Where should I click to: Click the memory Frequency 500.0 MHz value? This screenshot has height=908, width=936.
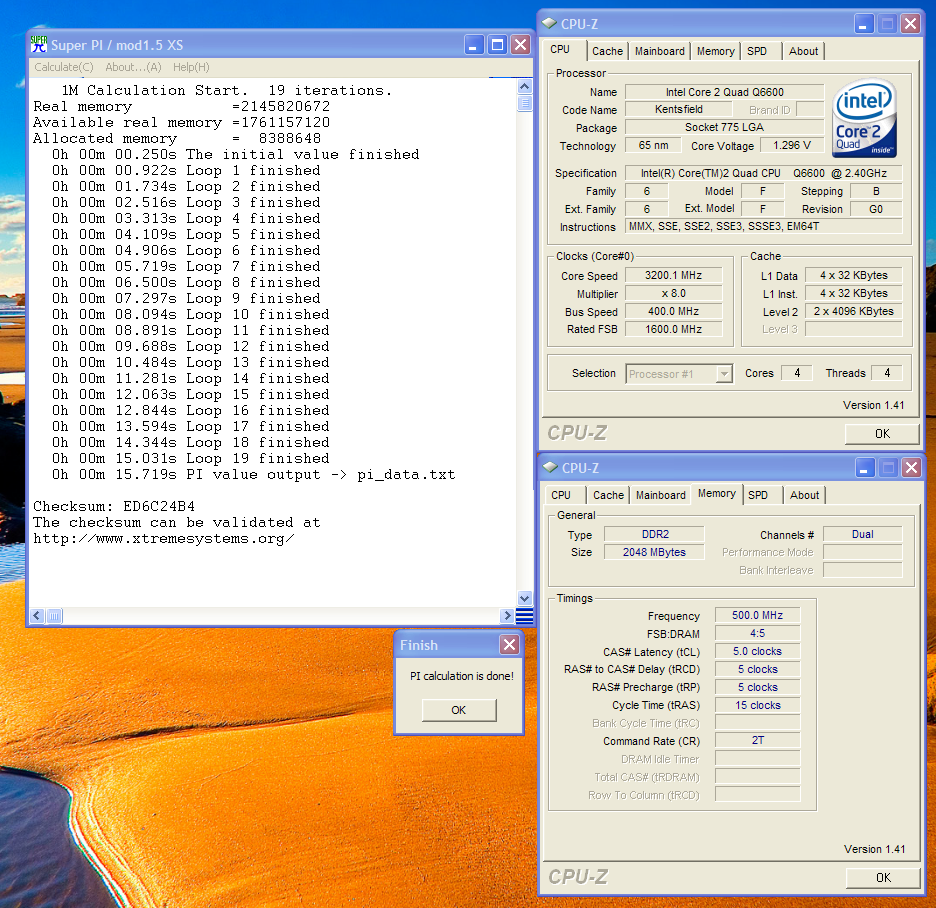(758, 615)
